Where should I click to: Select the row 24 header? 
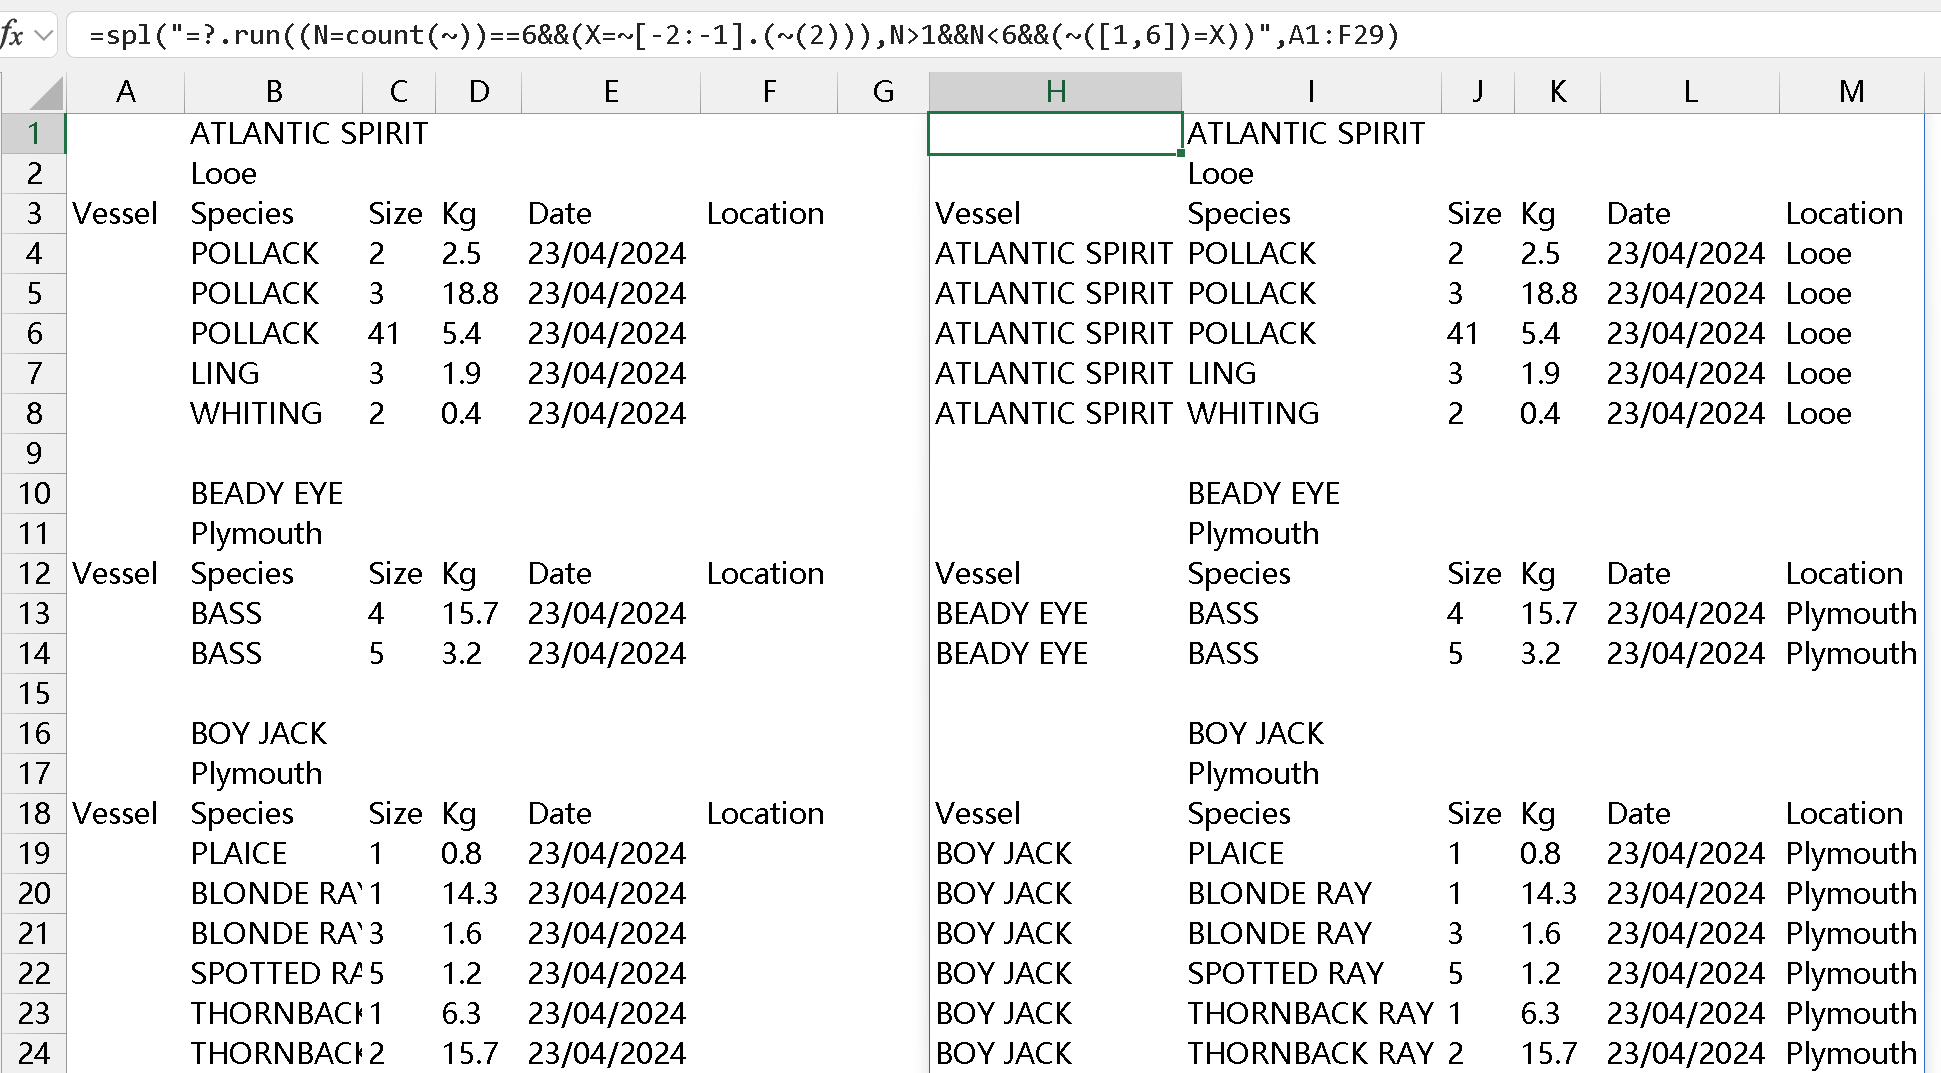pyautogui.click(x=34, y=1053)
